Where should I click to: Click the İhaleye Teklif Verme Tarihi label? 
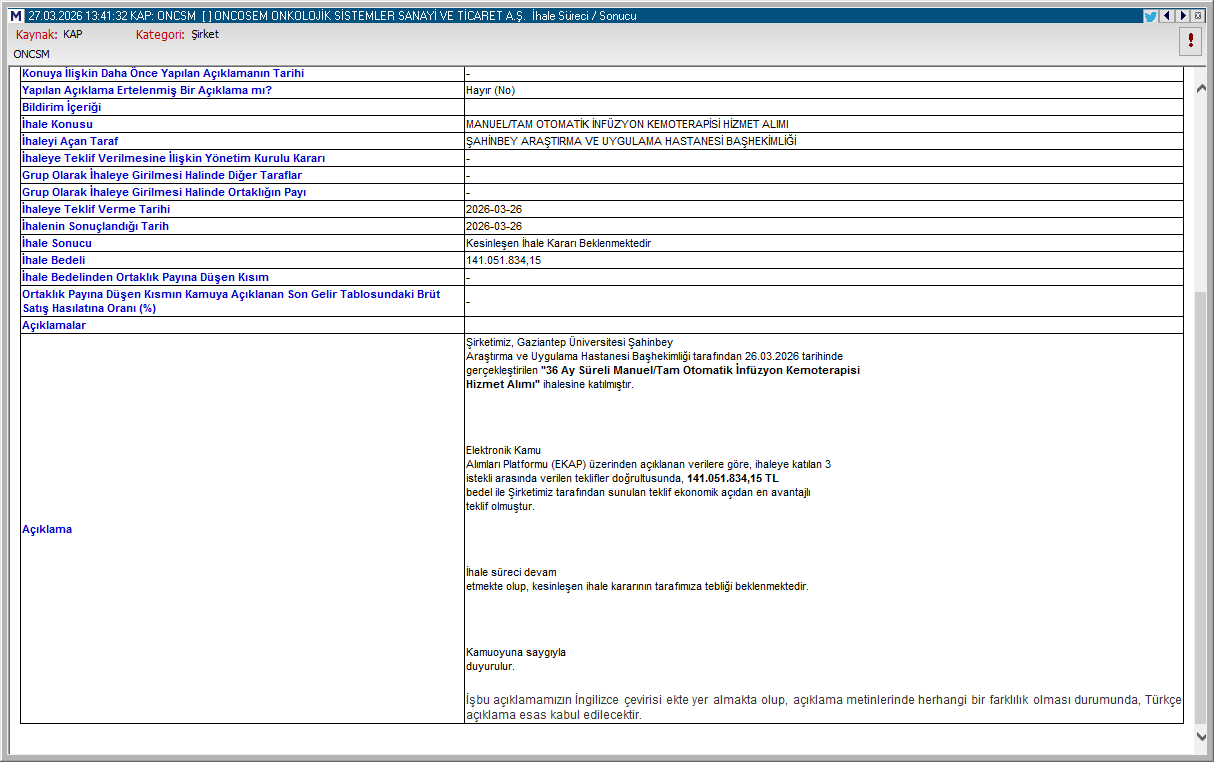96,209
